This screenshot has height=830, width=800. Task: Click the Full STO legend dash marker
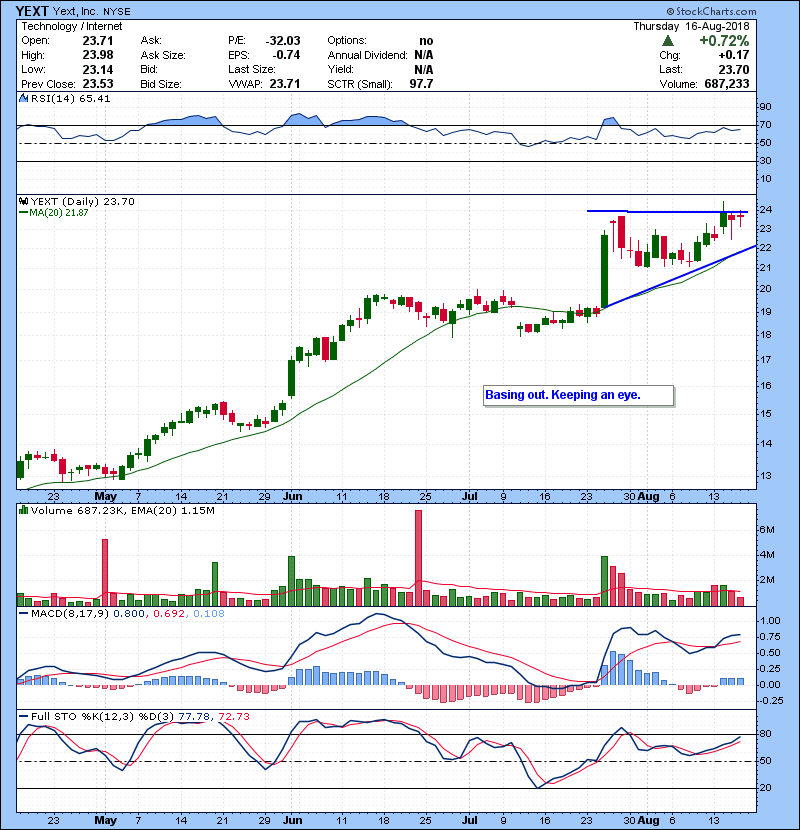23,716
